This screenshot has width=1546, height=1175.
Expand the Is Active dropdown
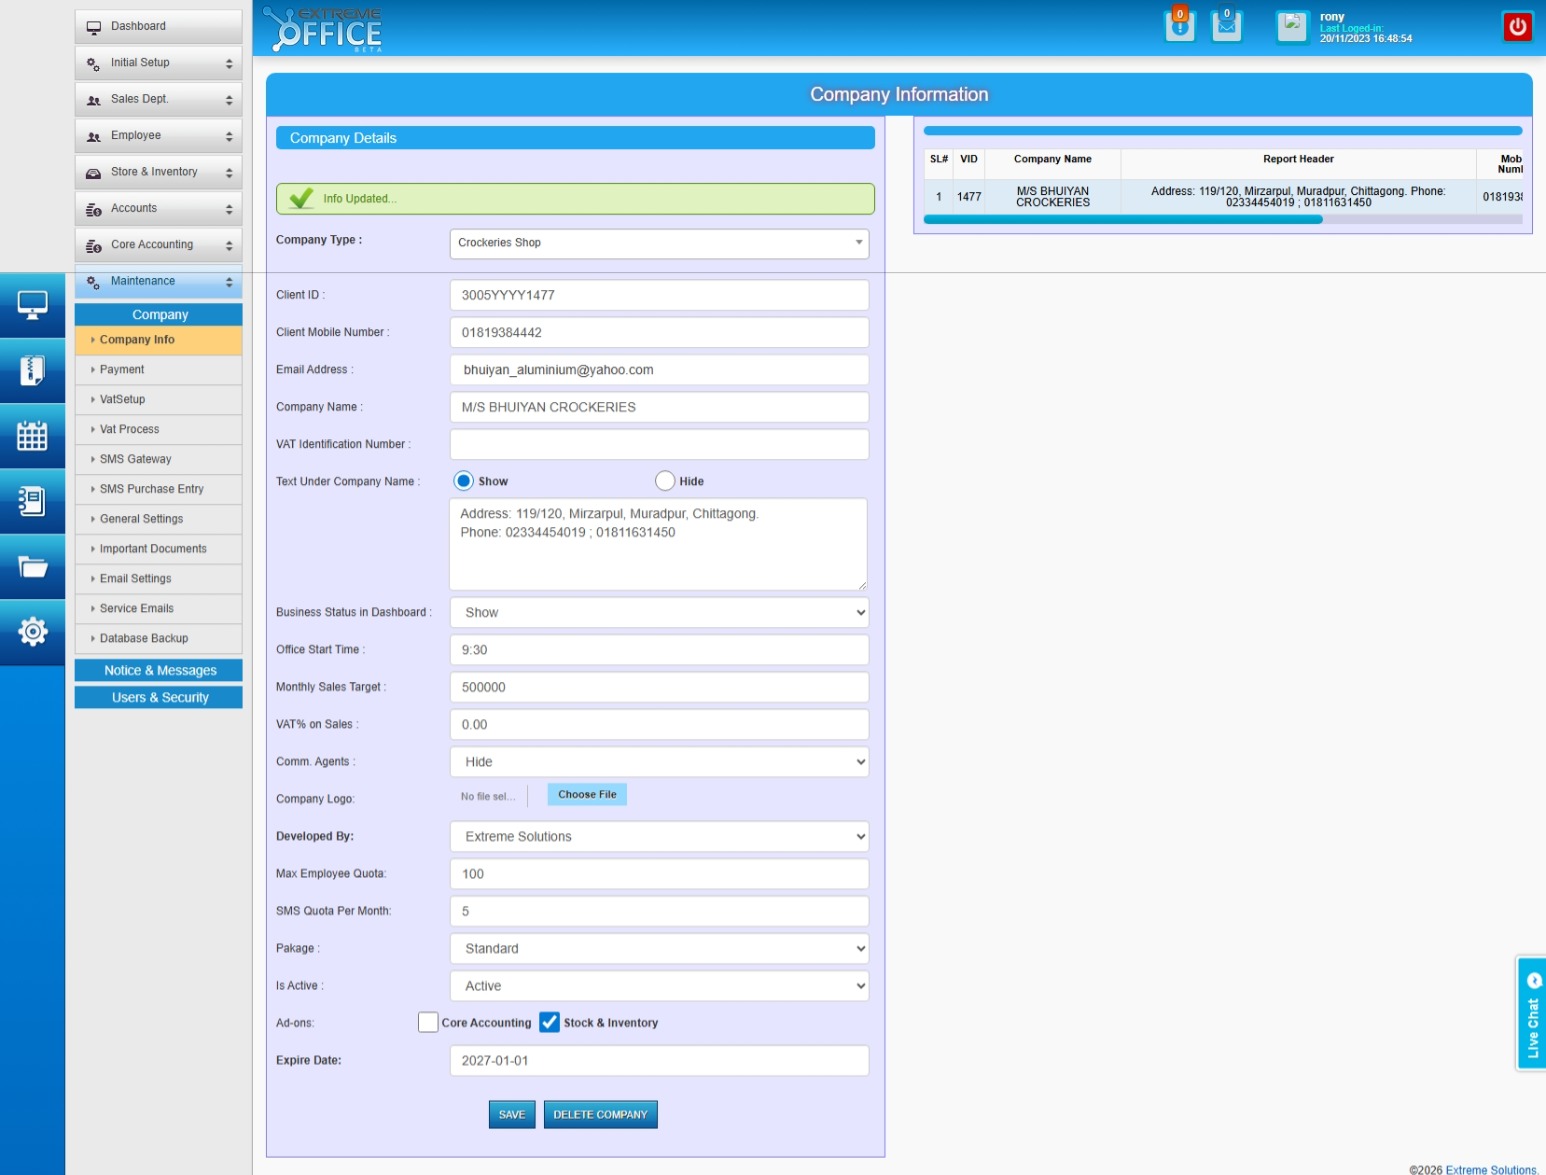click(659, 986)
